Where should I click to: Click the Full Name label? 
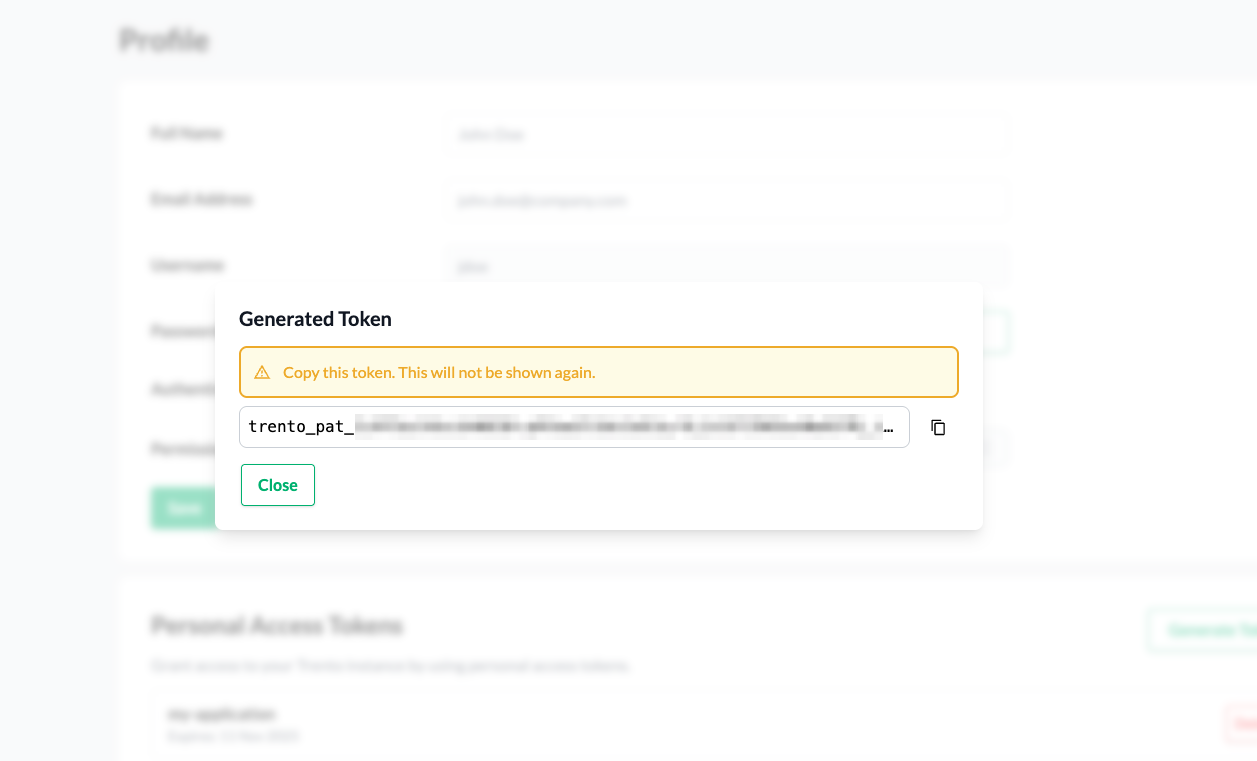pyautogui.click(x=187, y=133)
